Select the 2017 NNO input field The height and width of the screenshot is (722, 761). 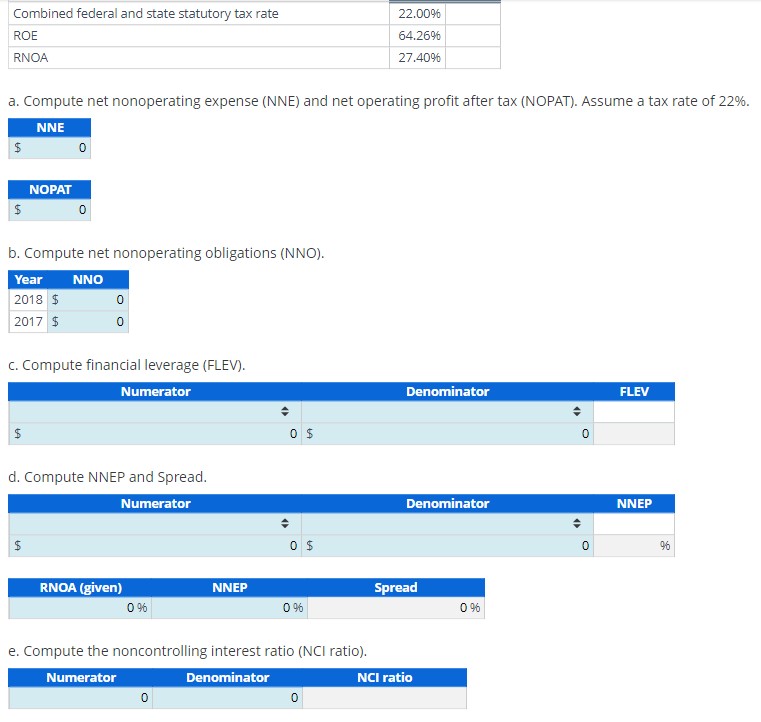(88, 322)
